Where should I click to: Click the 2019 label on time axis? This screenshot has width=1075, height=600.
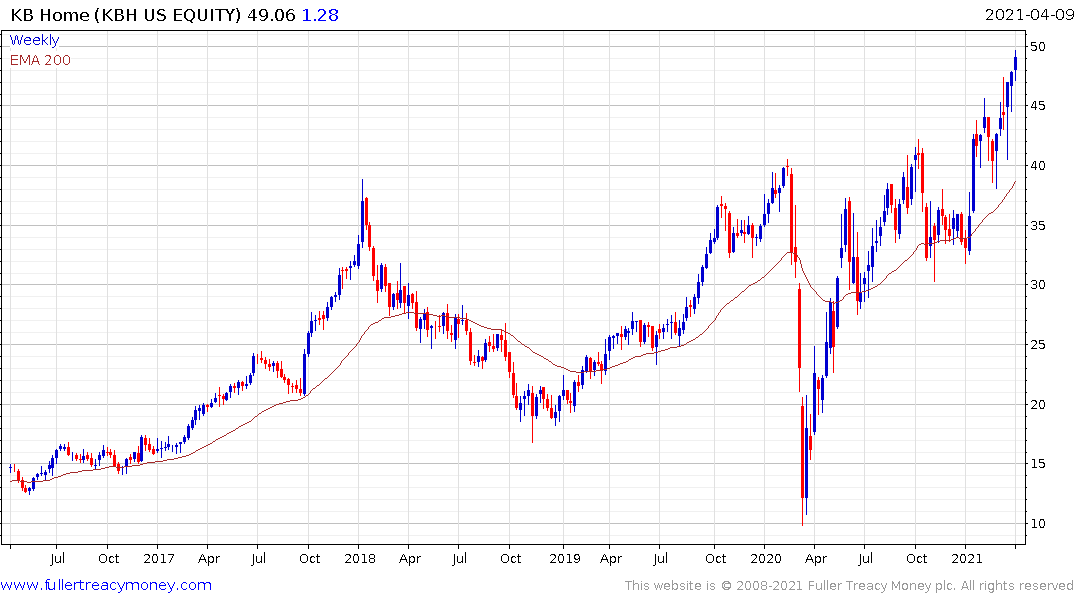tap(564, 558)
